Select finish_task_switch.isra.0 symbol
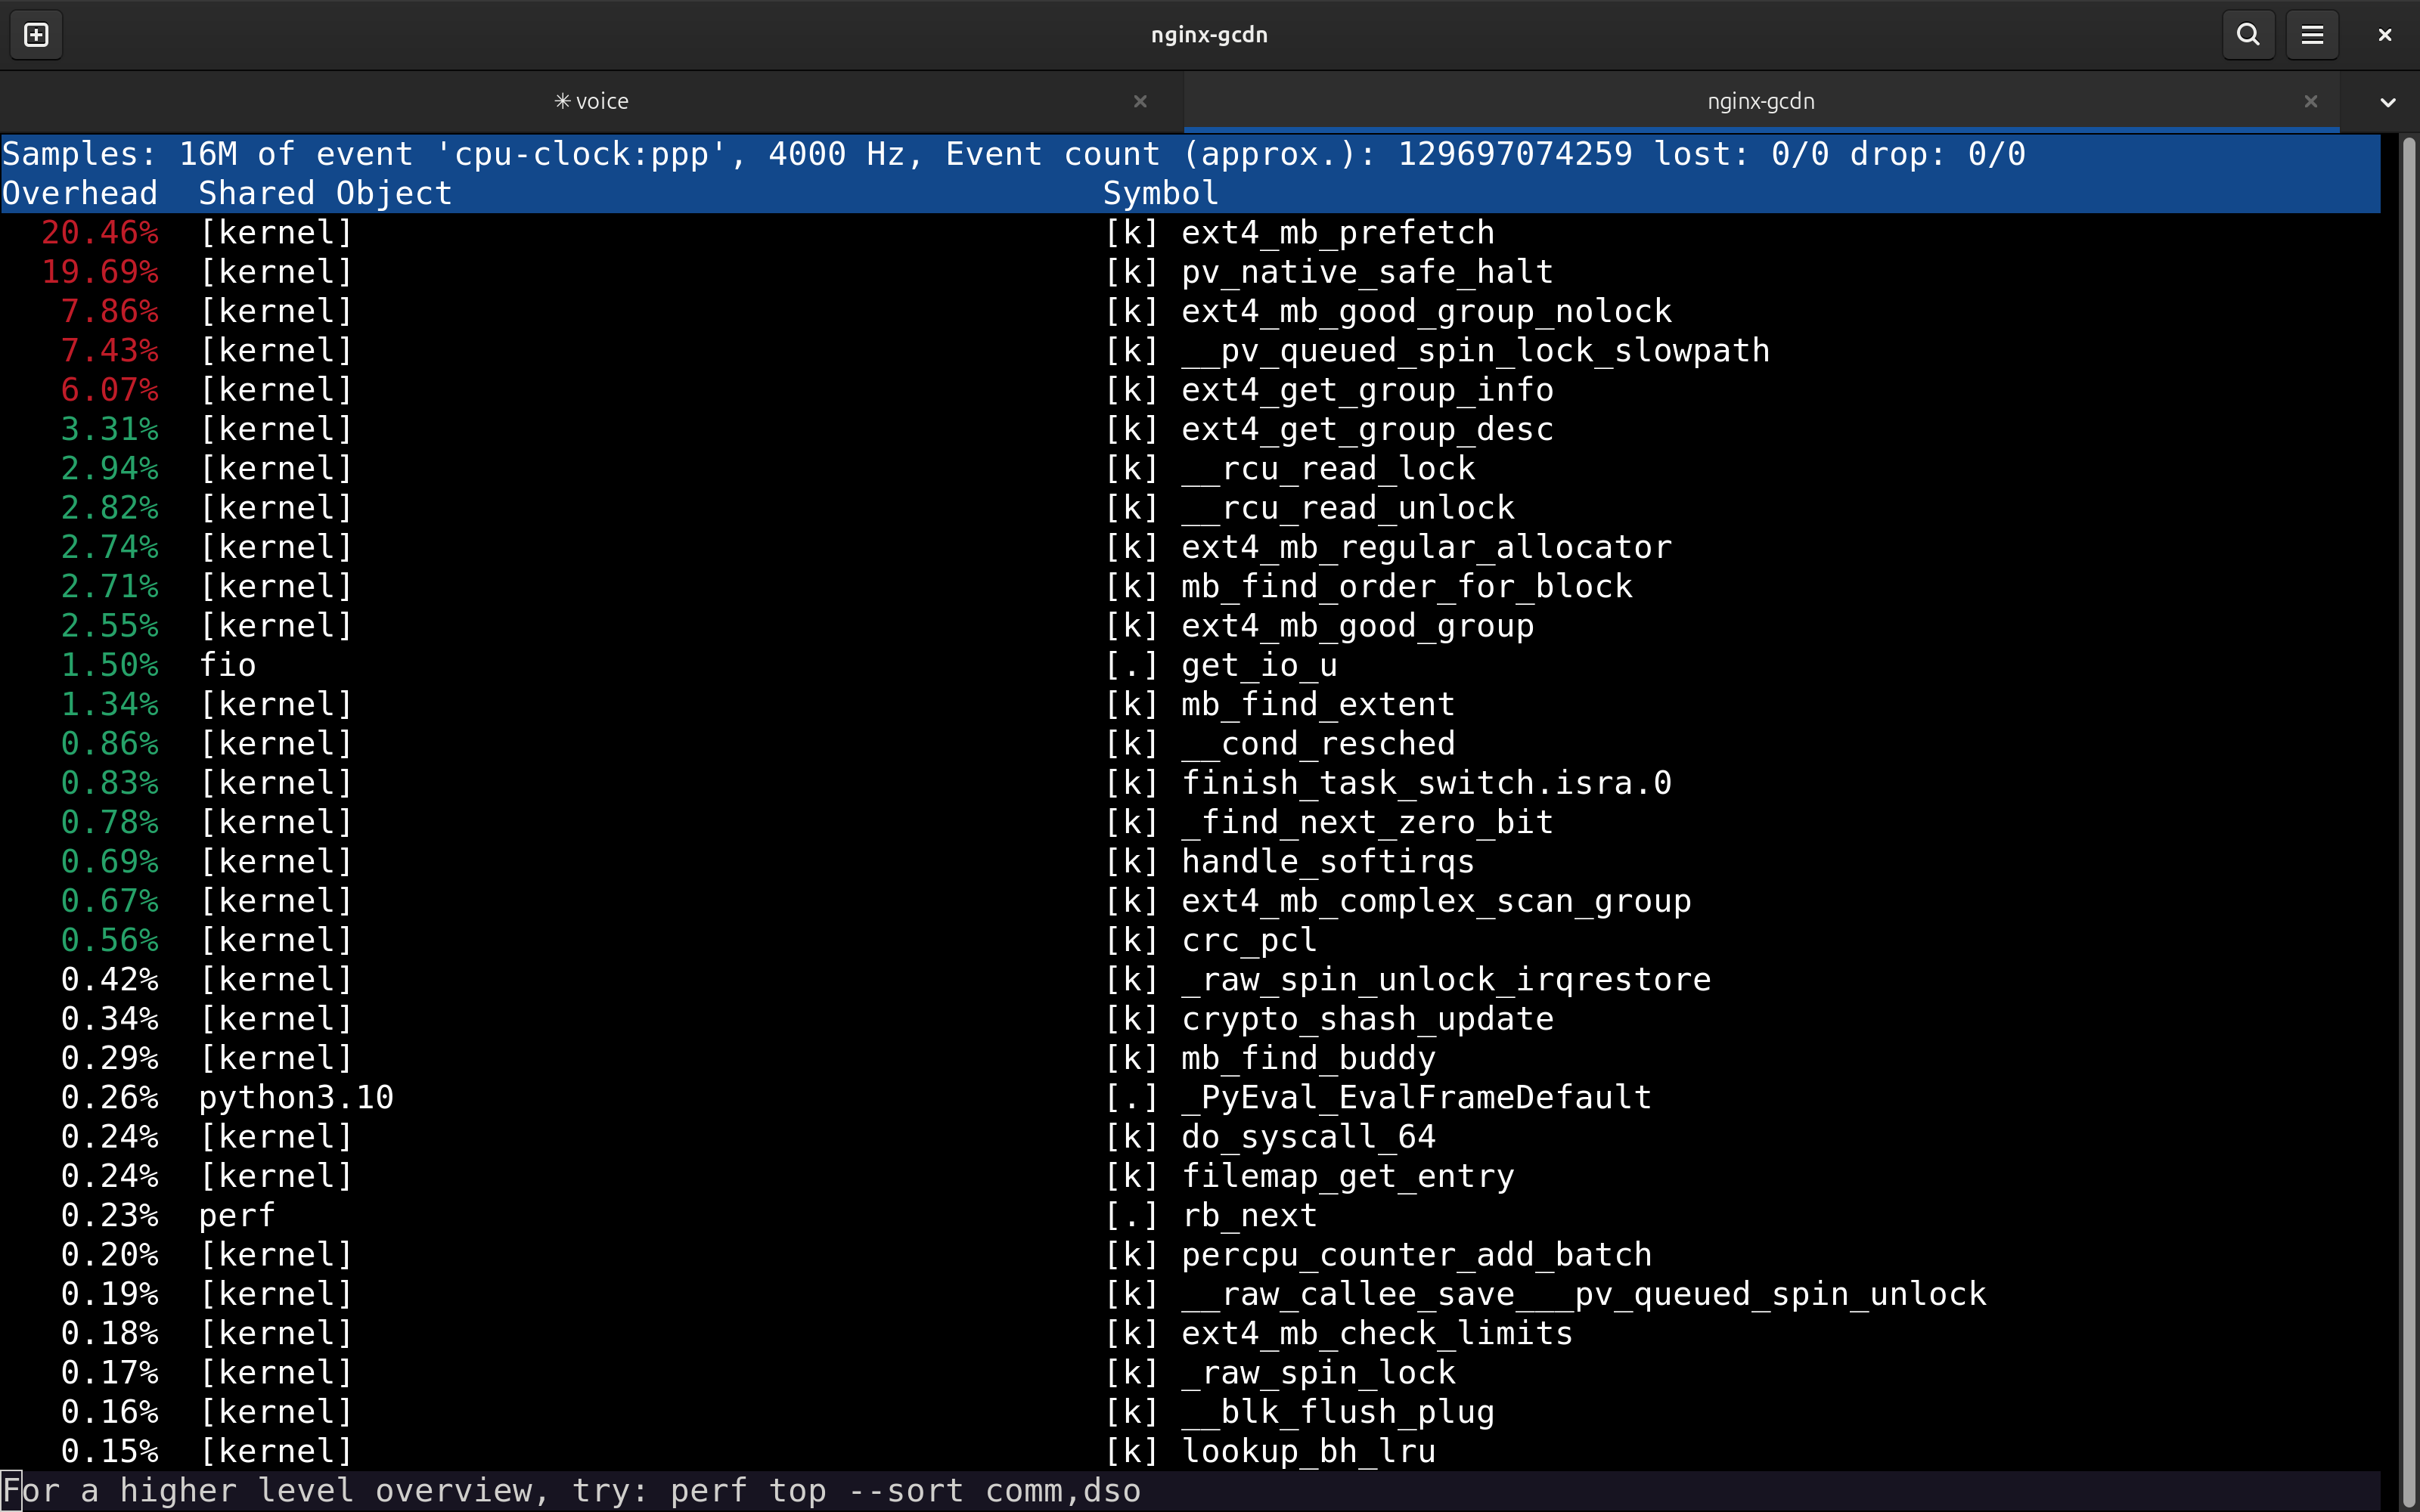Viewport: 2420px width, 1512px height. click(x=1426, y=783)
